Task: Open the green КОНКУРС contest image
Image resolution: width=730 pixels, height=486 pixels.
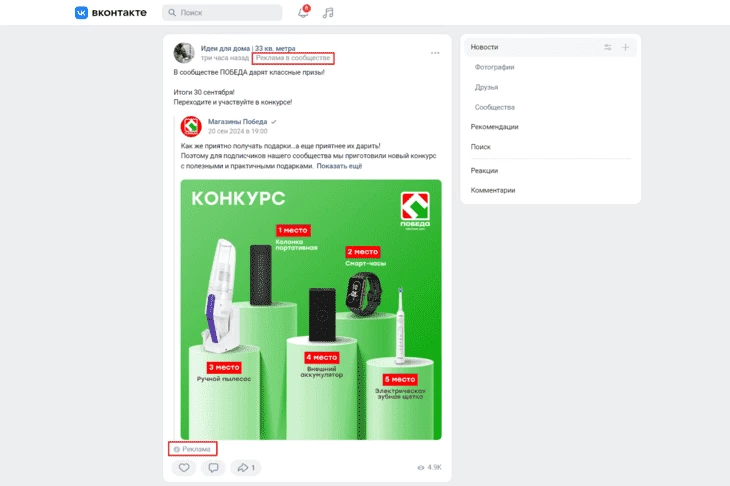Action: pyautogui.click(x=311, y=310)
